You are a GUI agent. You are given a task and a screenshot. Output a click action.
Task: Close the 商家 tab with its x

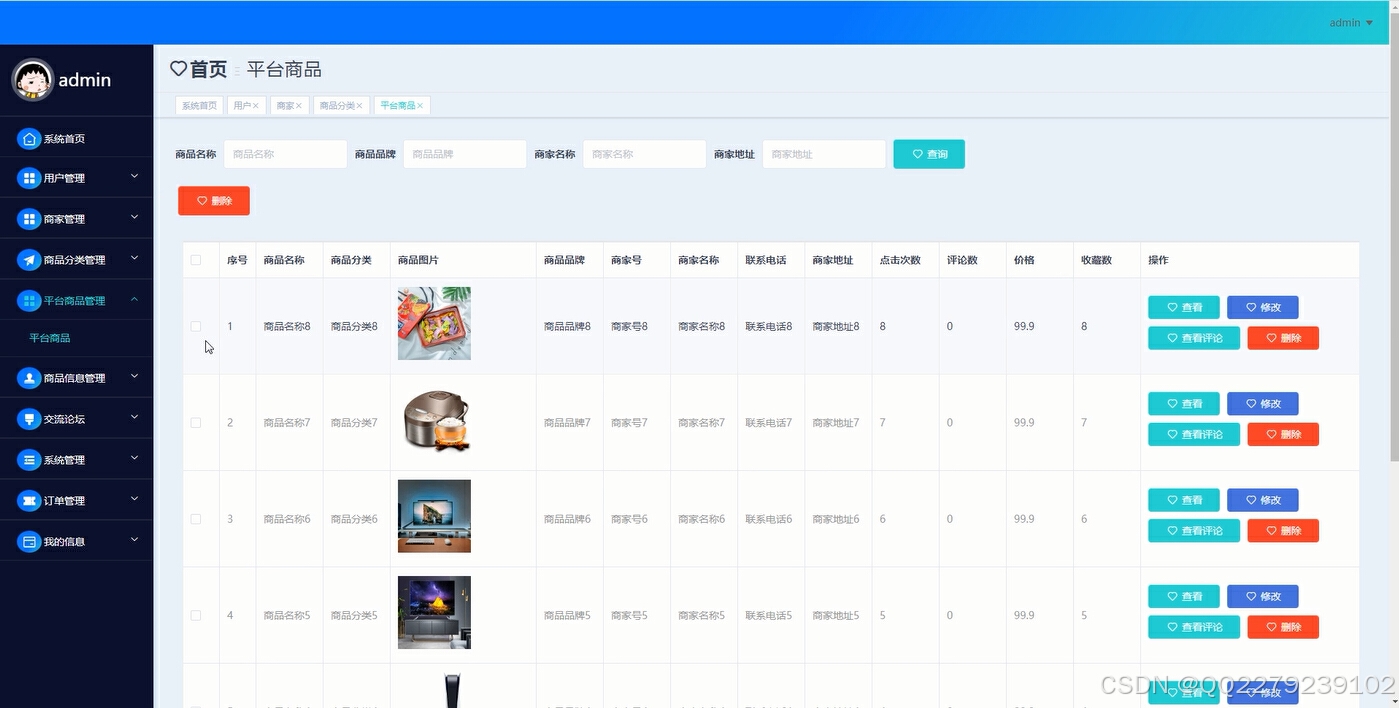point(300,105)
